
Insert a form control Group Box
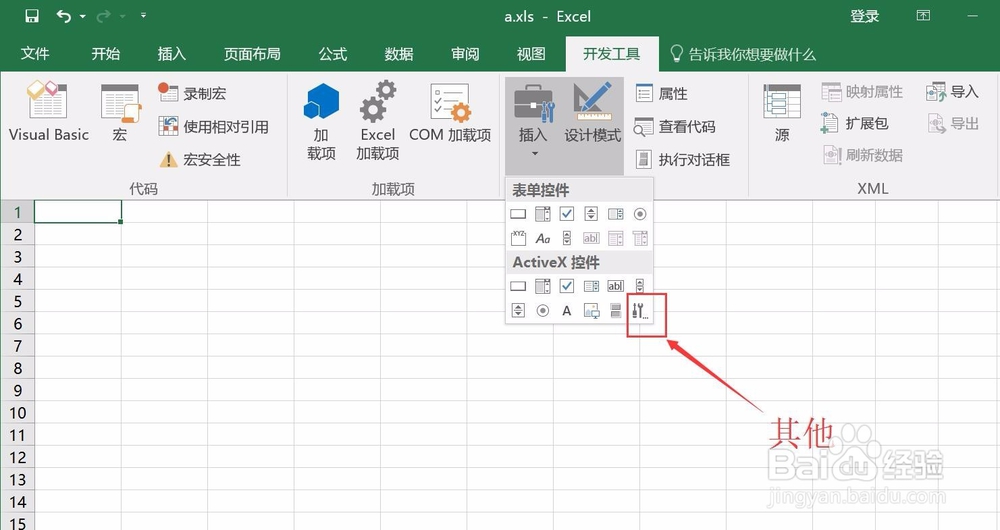click(x=518, y=238)
